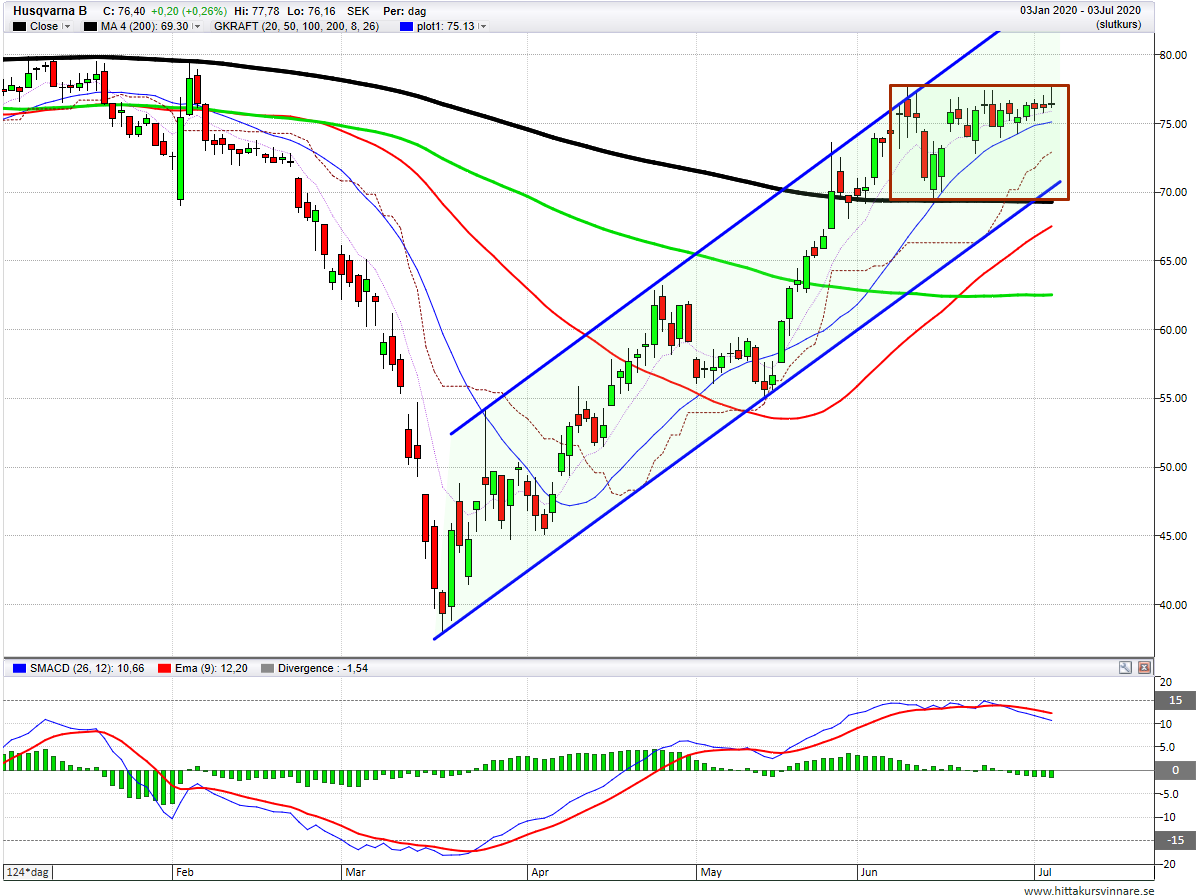Click the Ema (9): 12,20 label
Viewport: 1199px width, 896px height.
(x=211, y=668)
